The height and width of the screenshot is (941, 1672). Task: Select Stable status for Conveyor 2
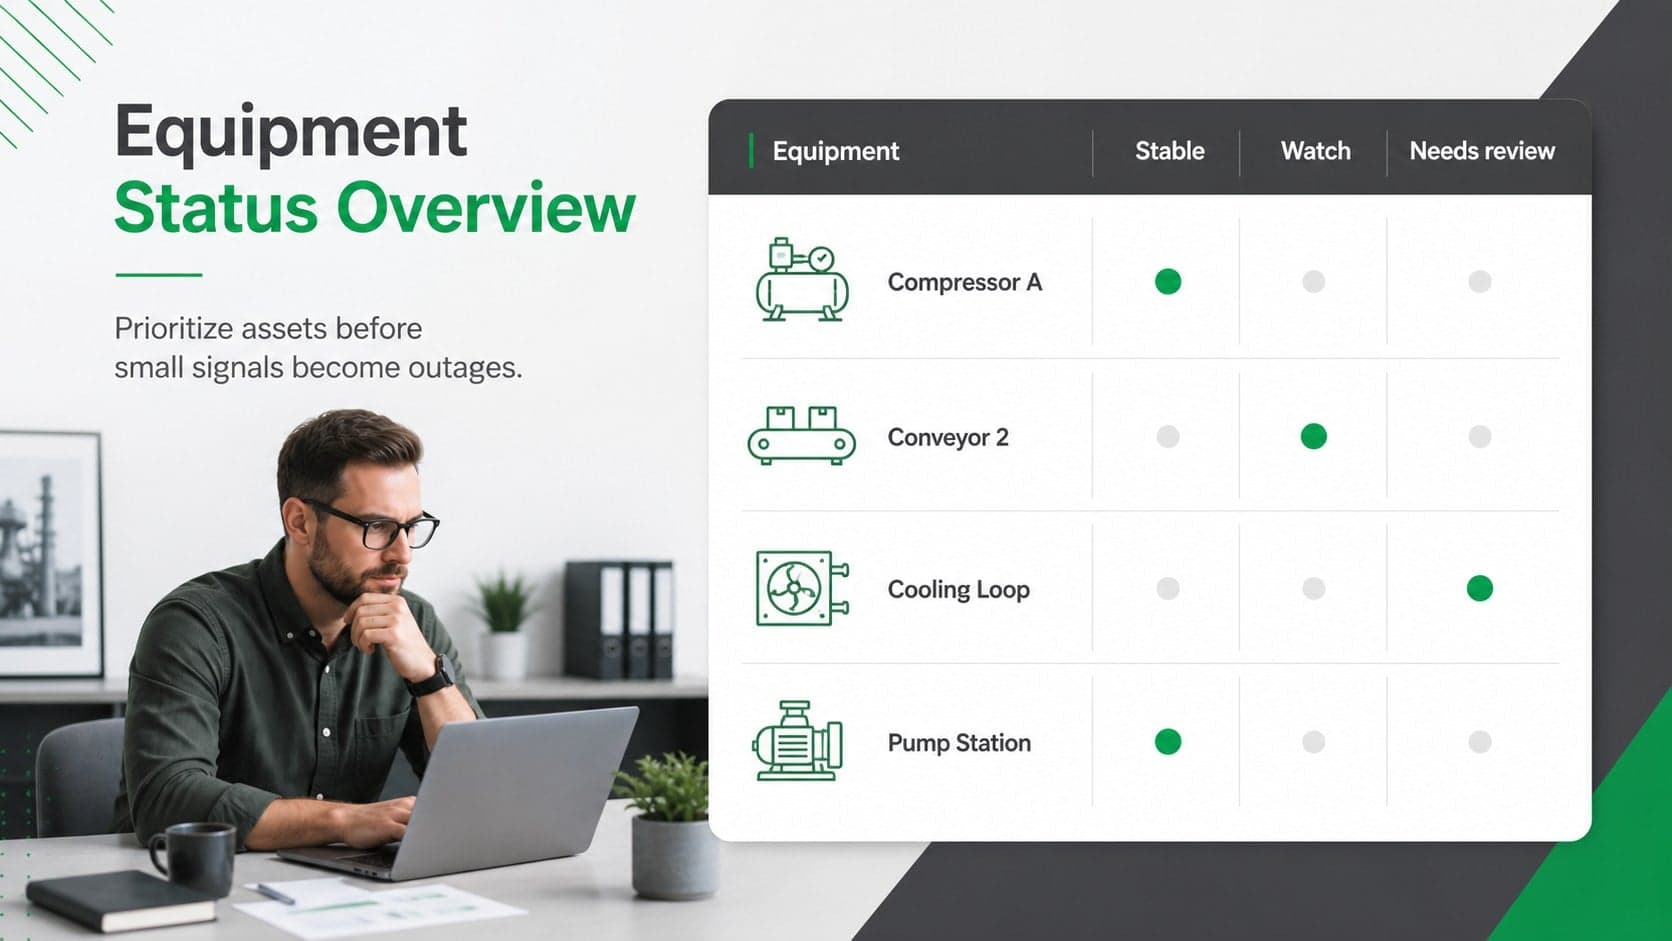pyautogui.click(x=1168, y=436)
